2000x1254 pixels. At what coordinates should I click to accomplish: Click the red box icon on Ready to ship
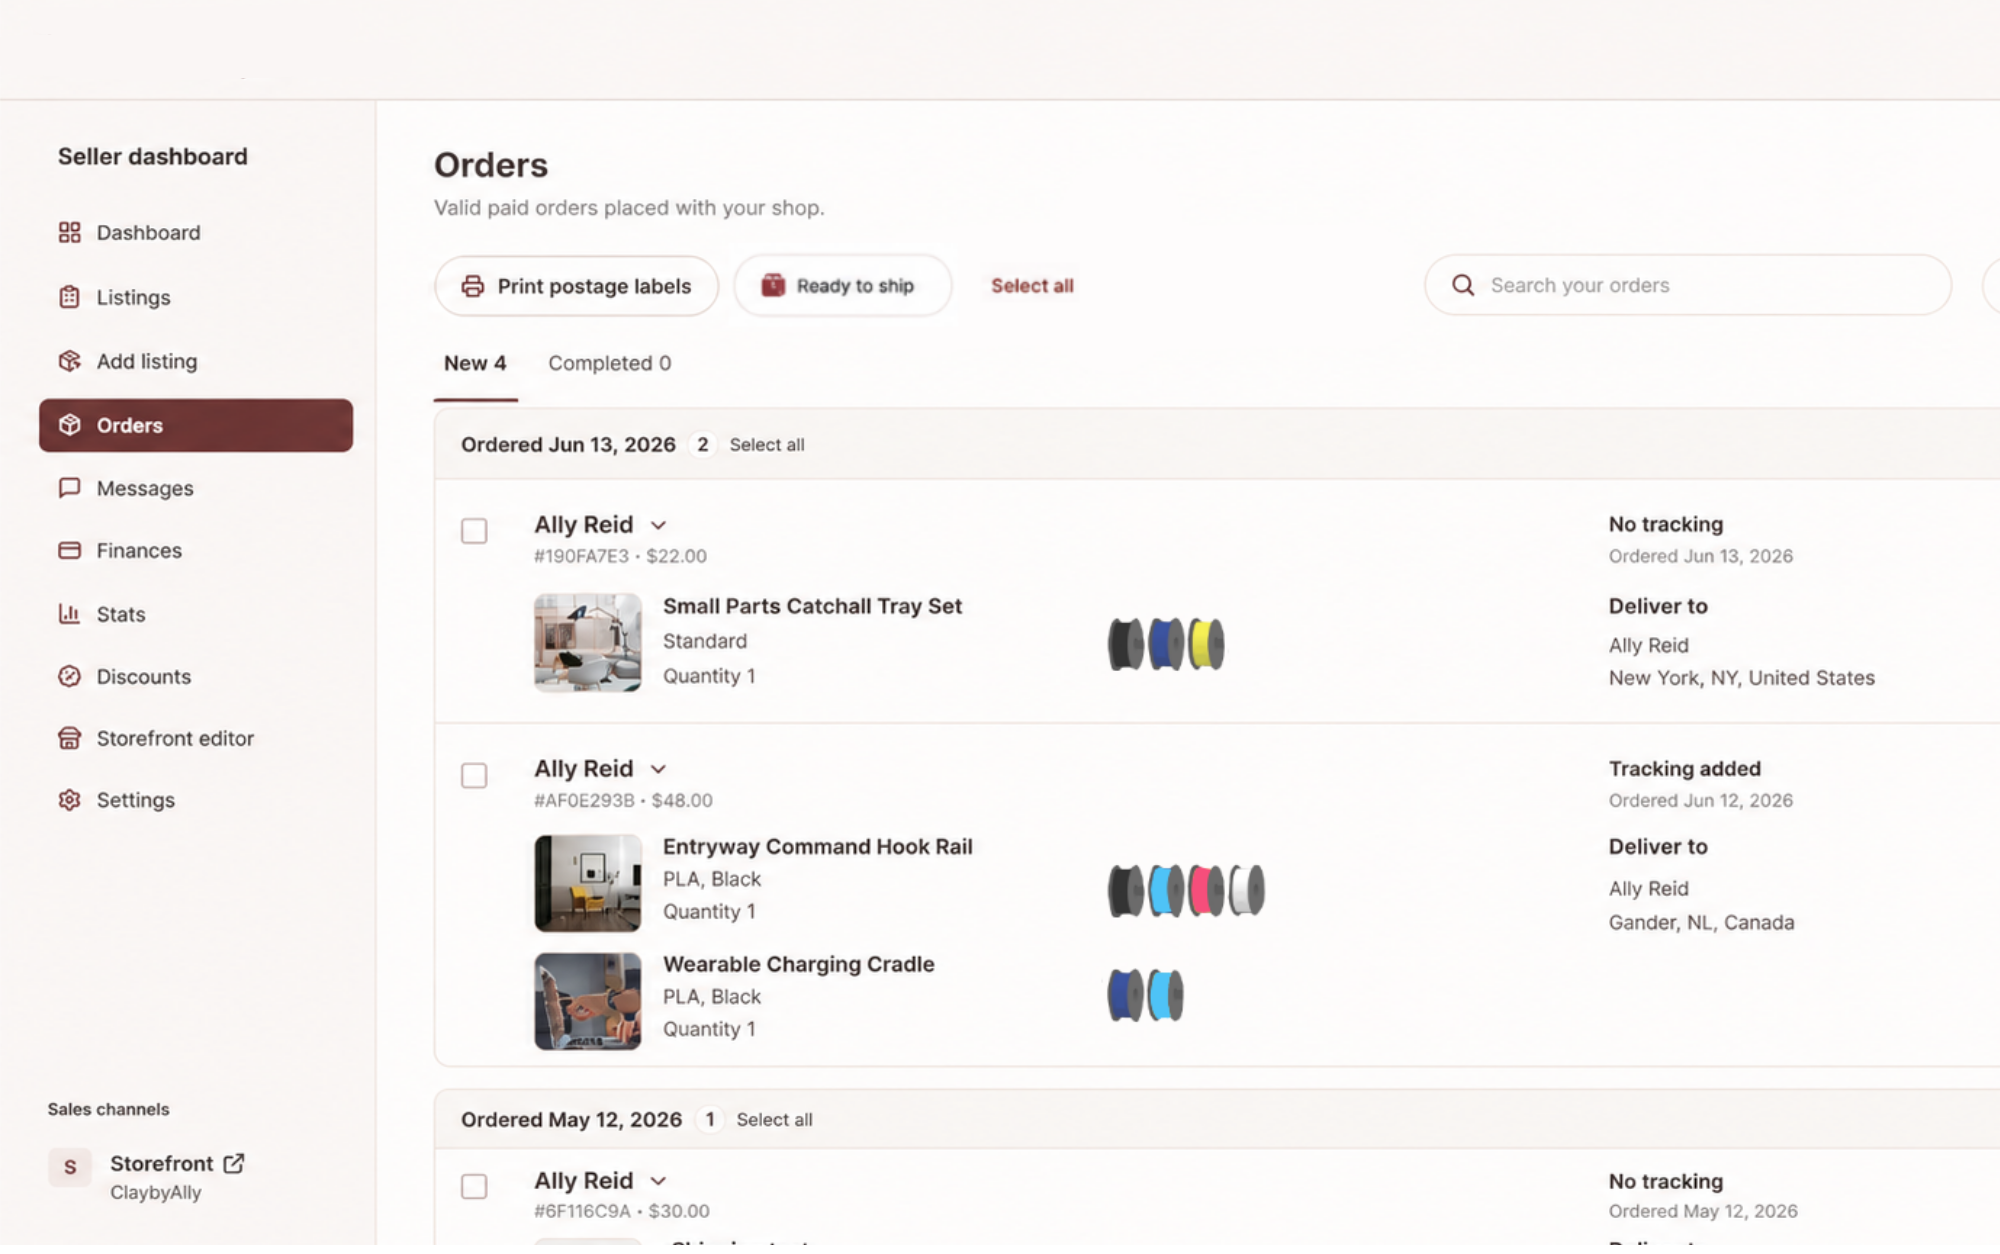click(773, 286)
